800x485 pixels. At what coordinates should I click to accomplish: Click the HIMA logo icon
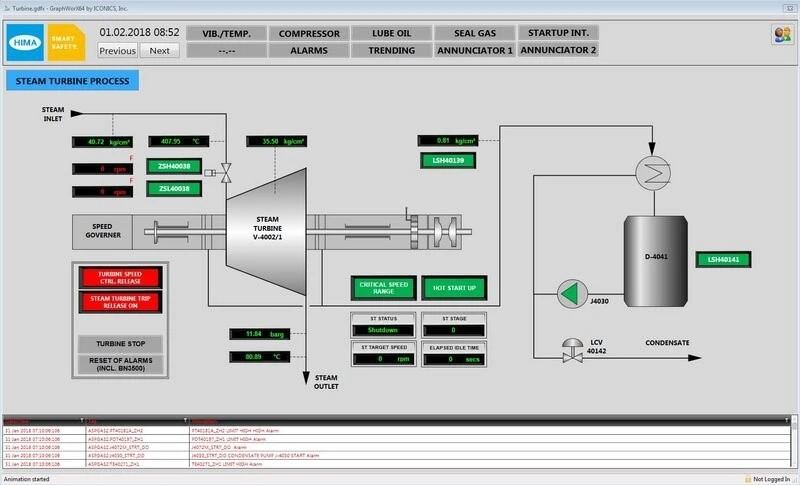tap(25, 42)
